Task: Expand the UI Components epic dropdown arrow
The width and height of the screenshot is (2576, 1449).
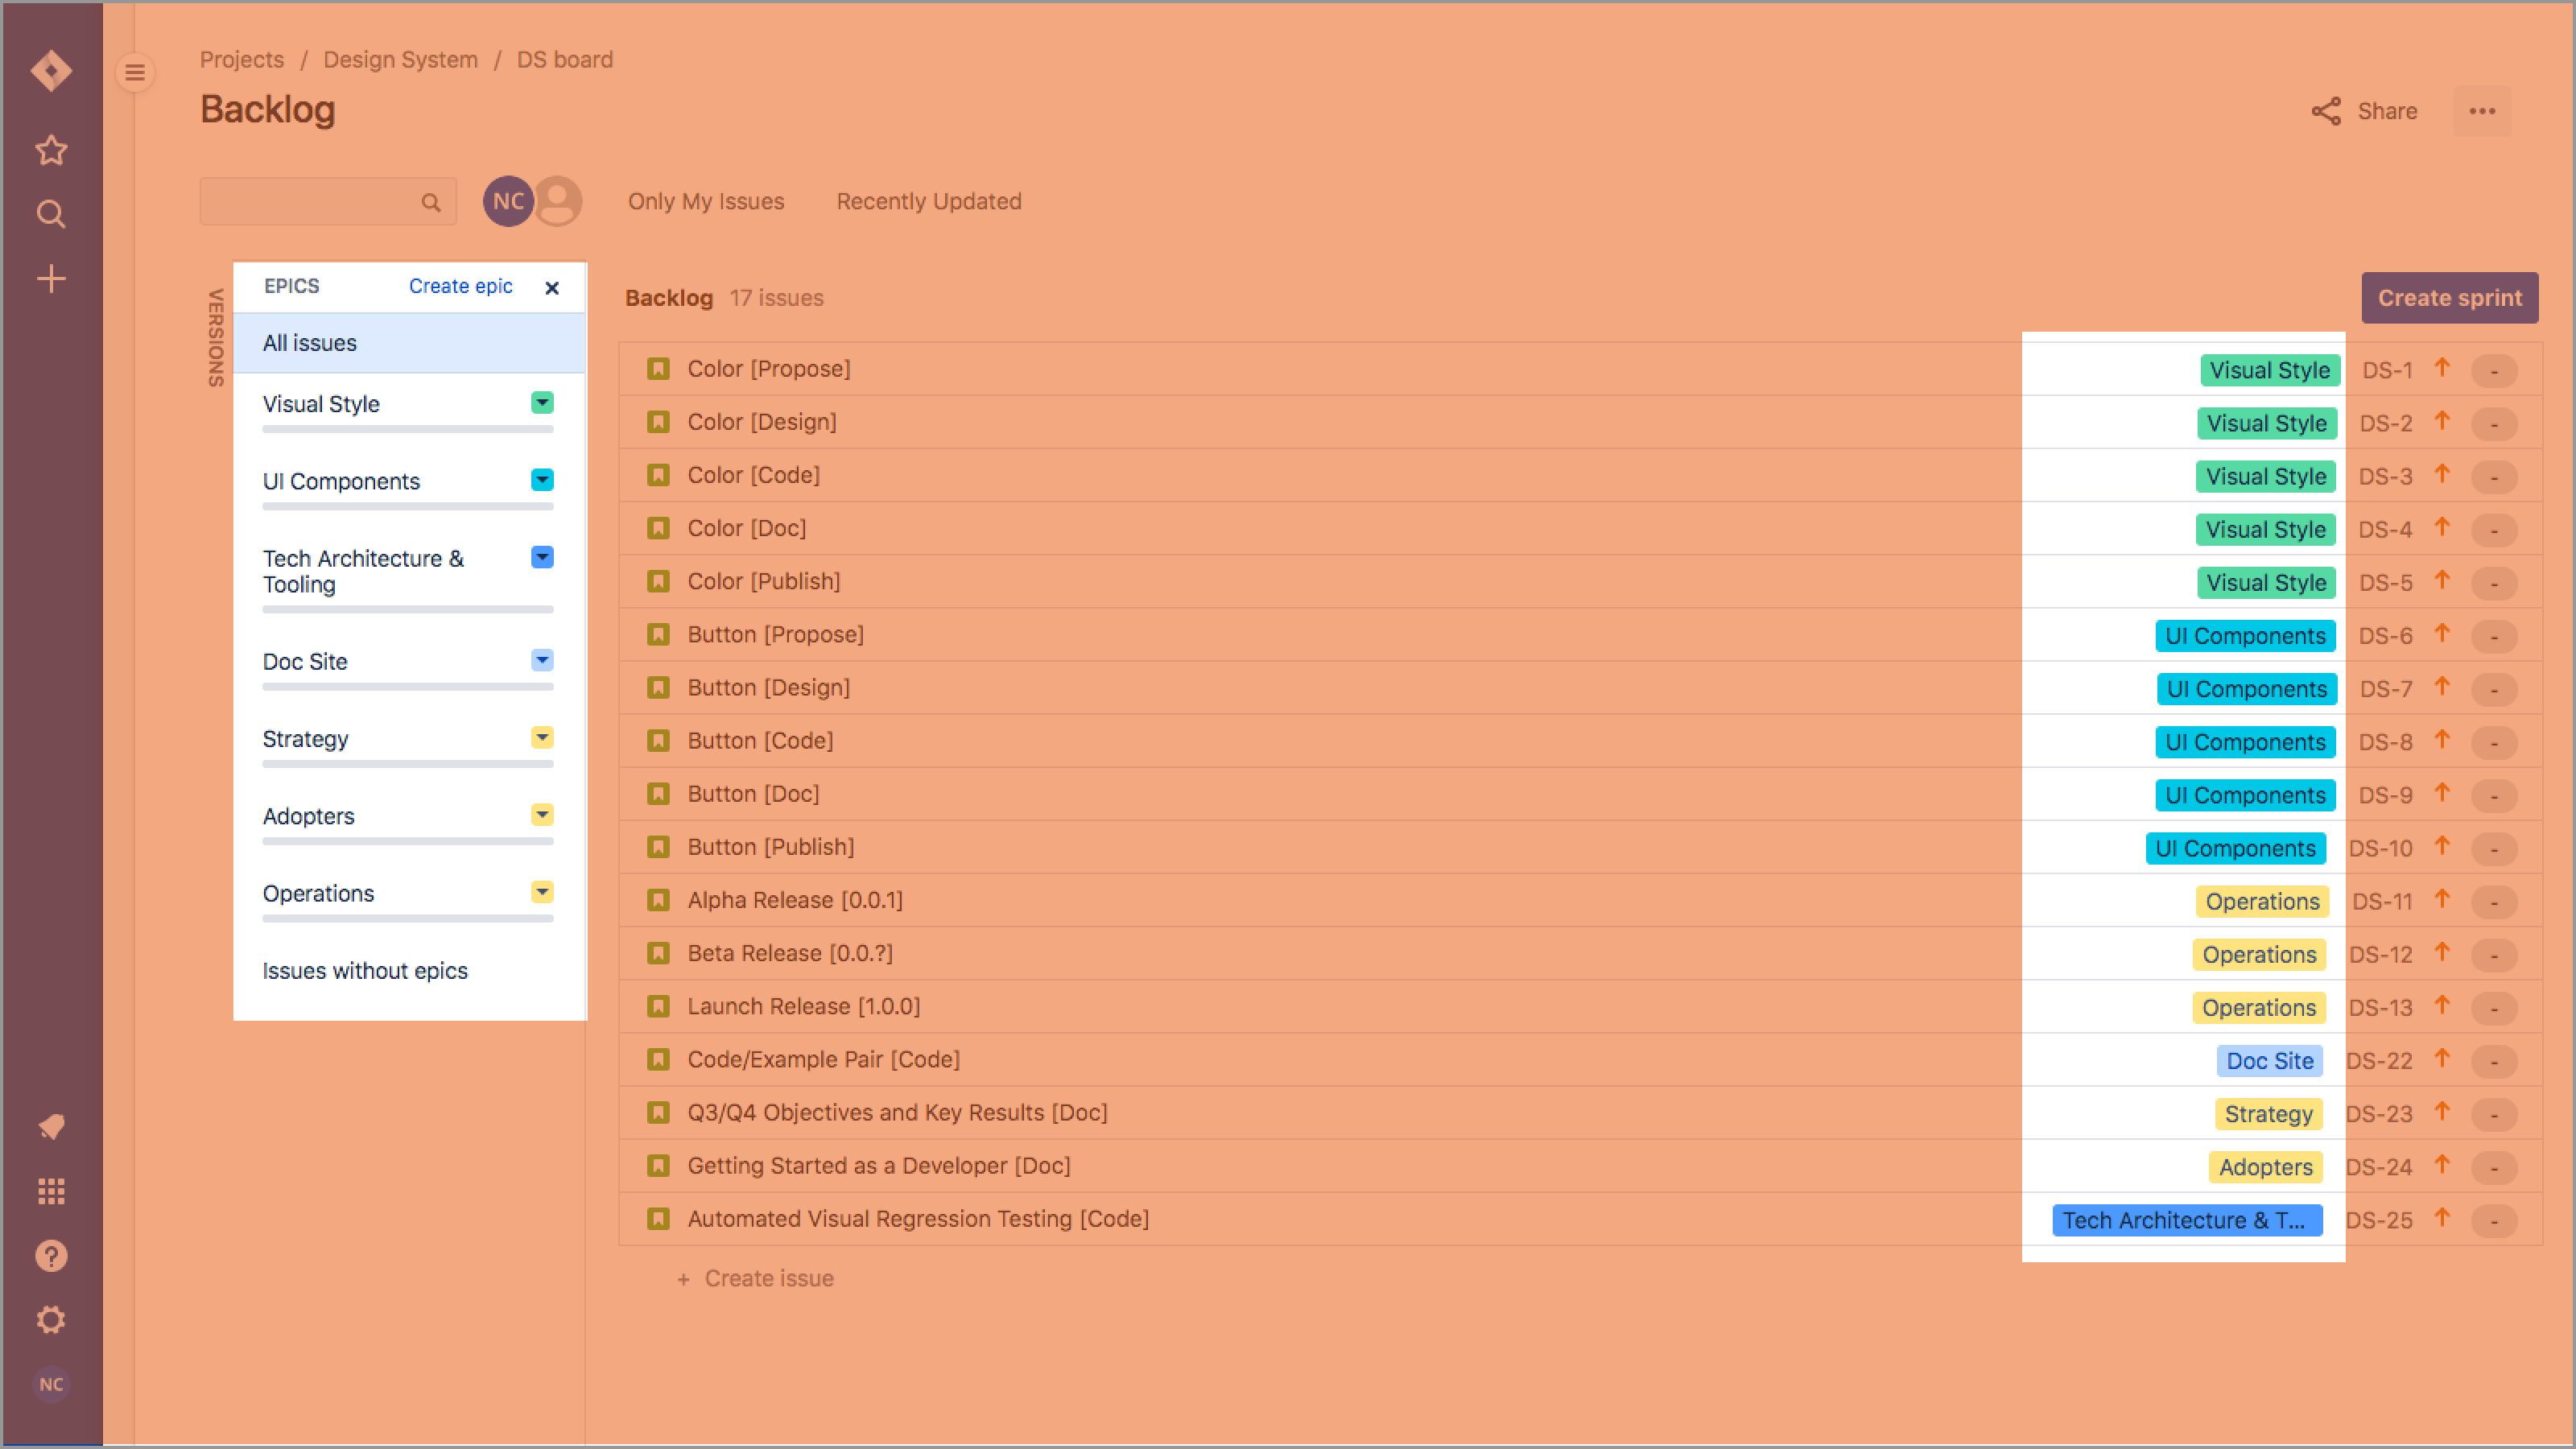Action: 542,479
